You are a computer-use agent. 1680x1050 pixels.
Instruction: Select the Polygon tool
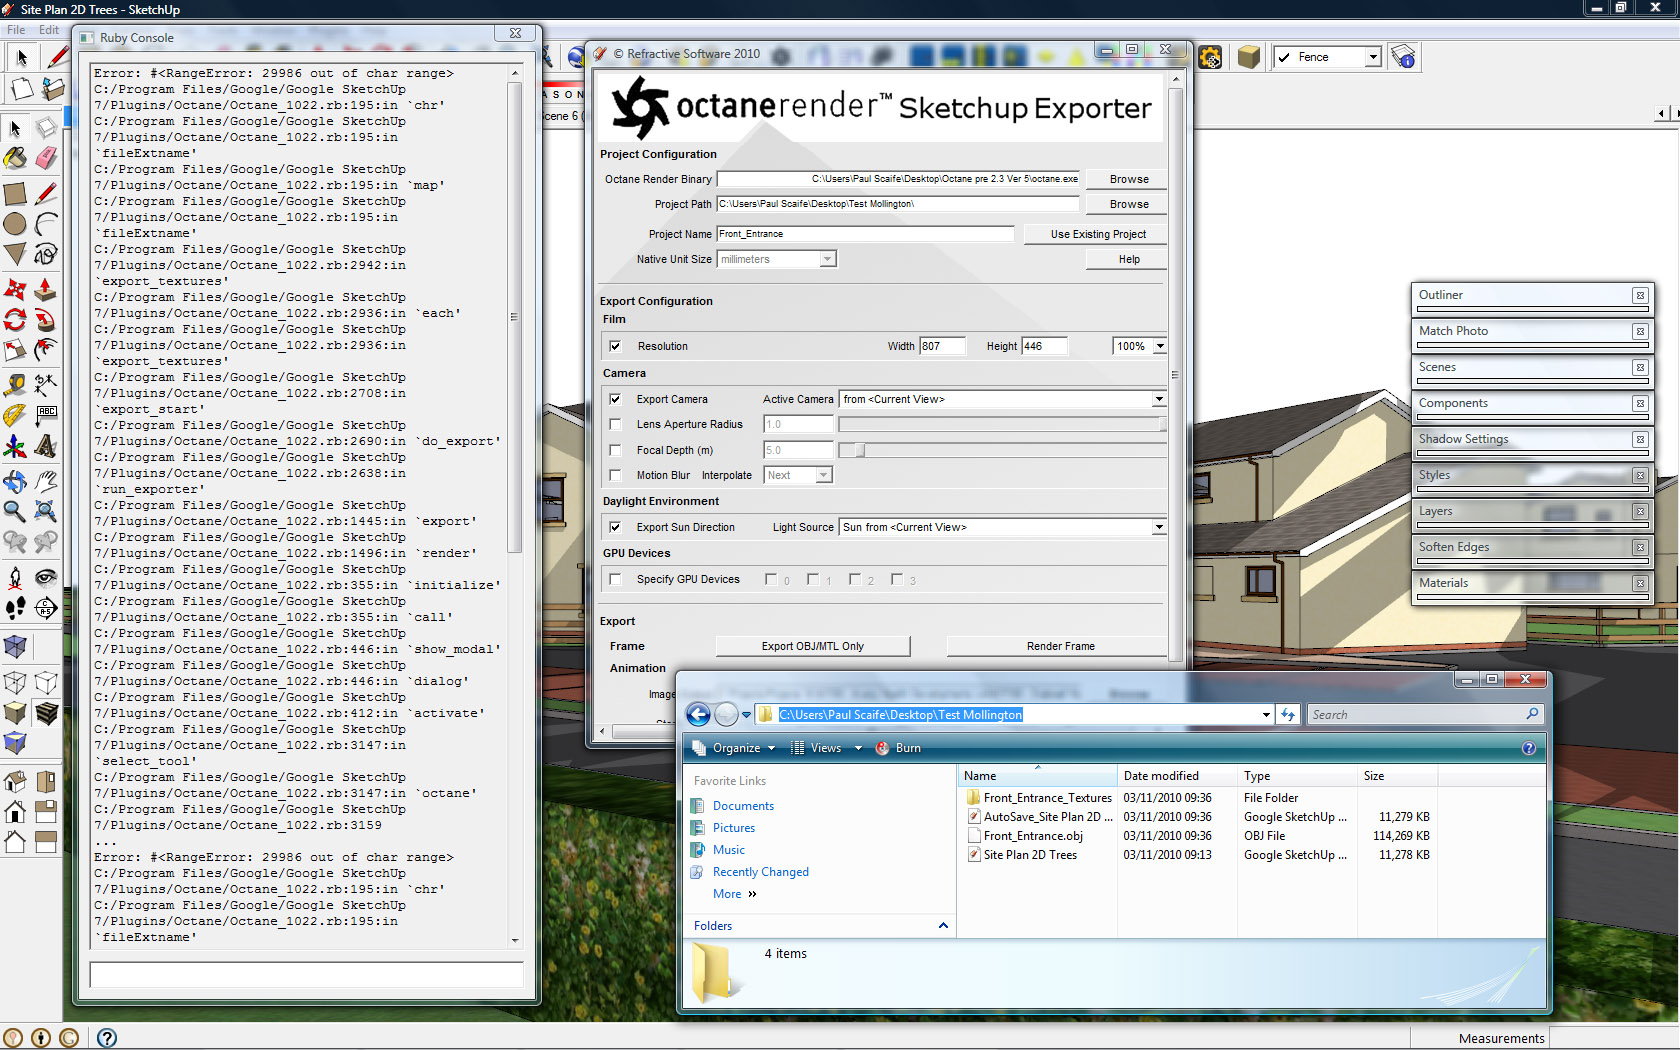point(15,254)
